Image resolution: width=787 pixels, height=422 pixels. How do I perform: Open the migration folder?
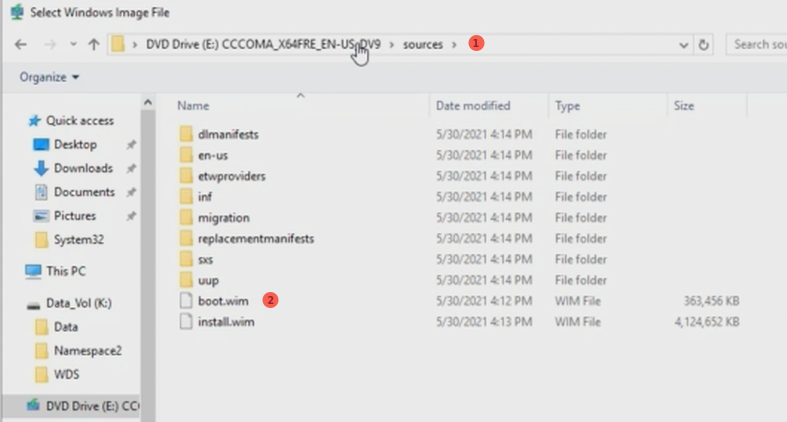coord(223,217)
